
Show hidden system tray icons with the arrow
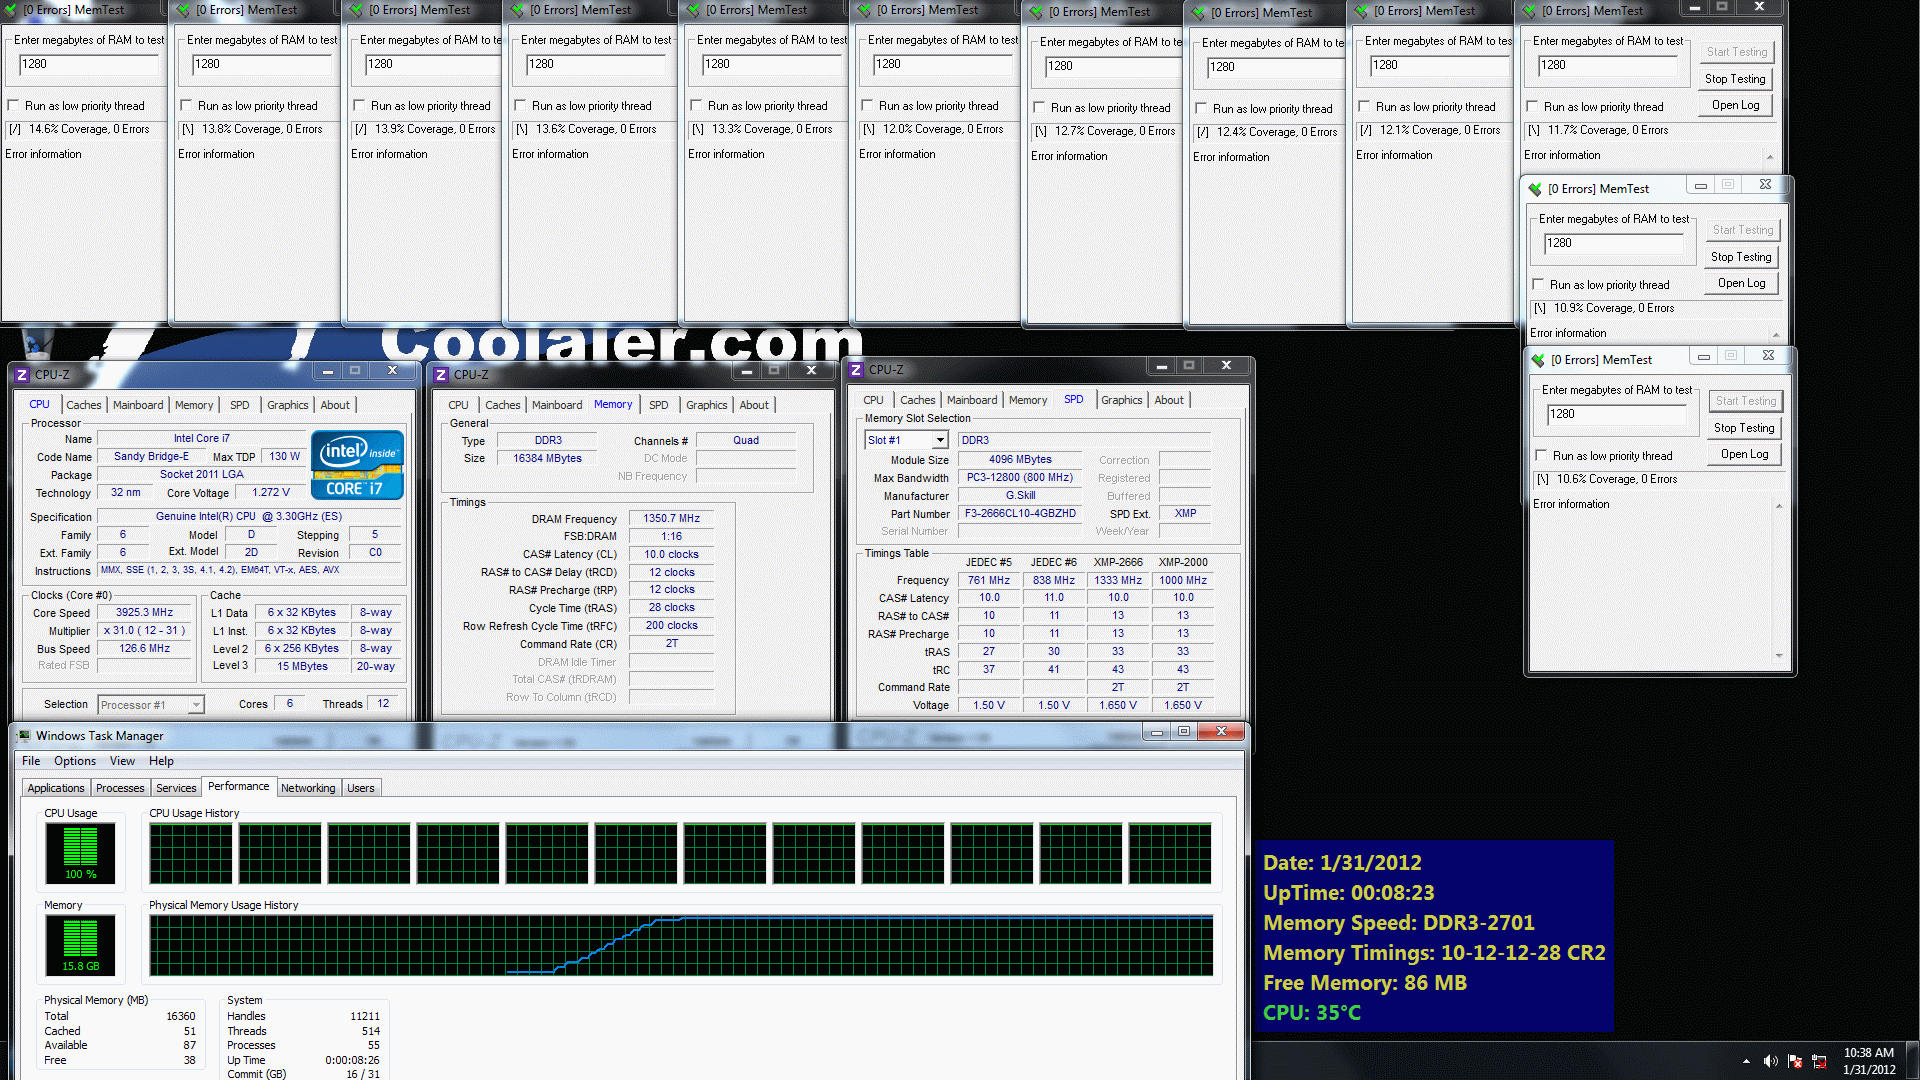[1746, 1061]
